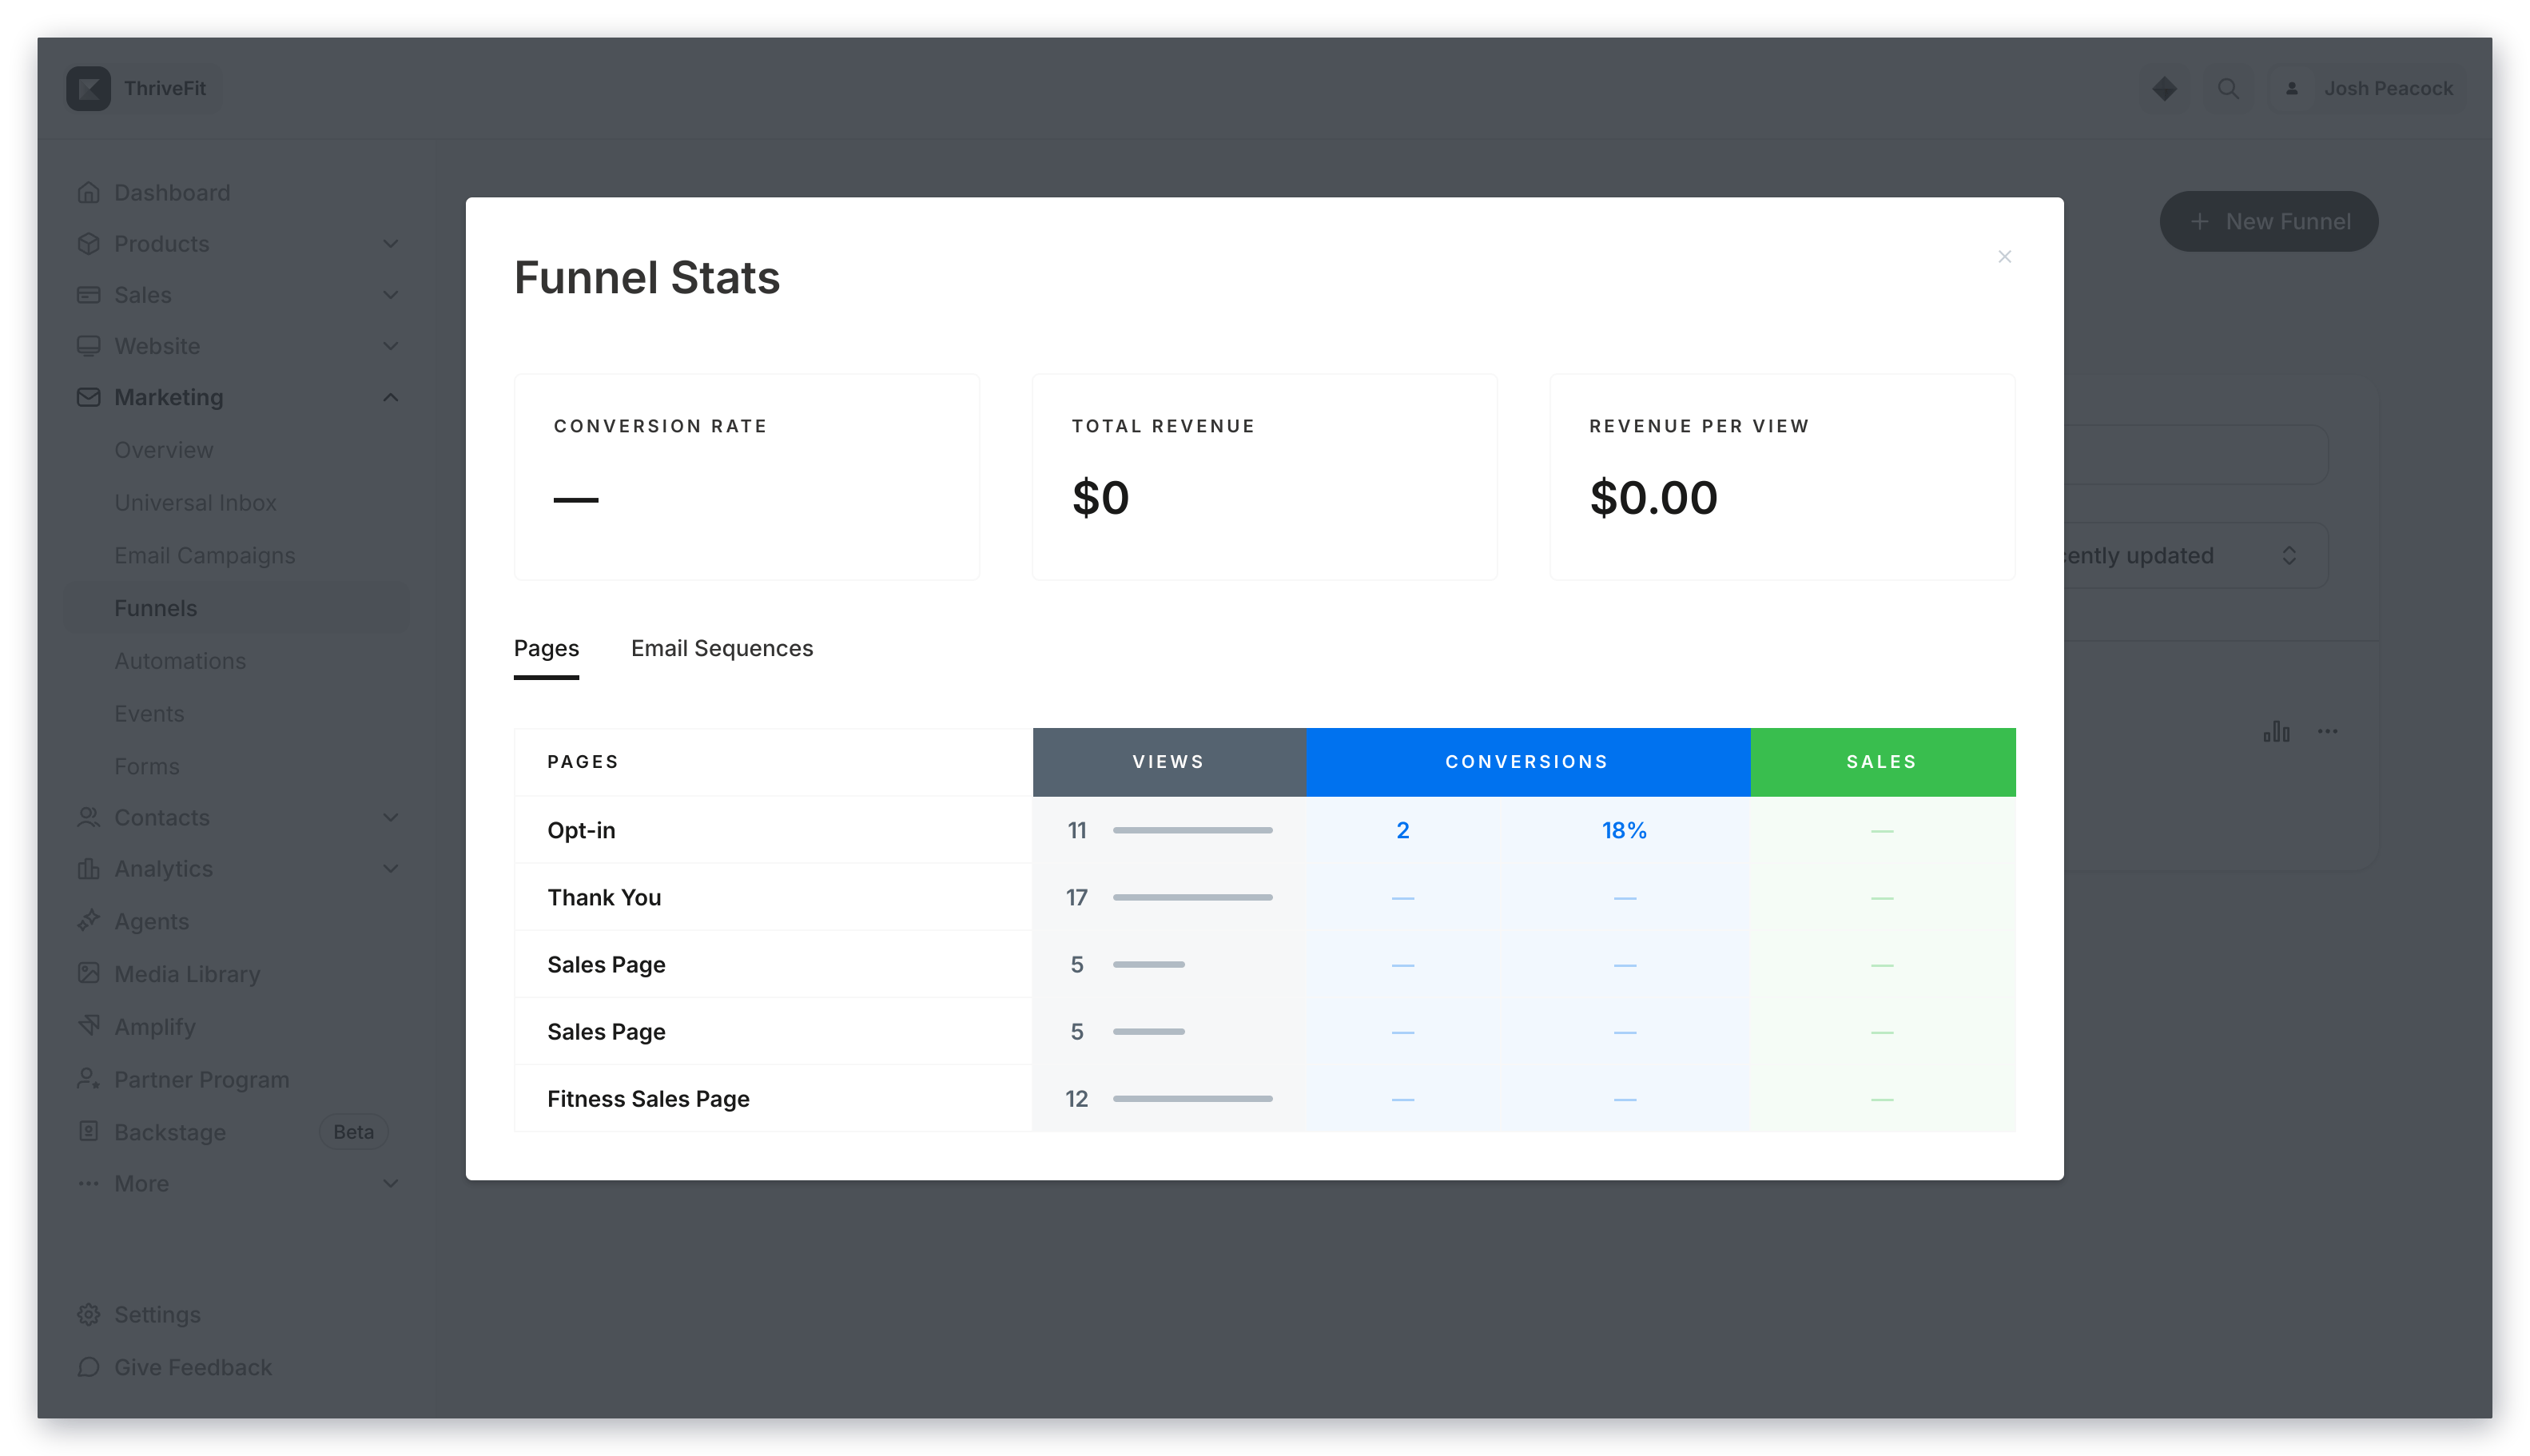Click the Sales card icon

coord(88,294)
